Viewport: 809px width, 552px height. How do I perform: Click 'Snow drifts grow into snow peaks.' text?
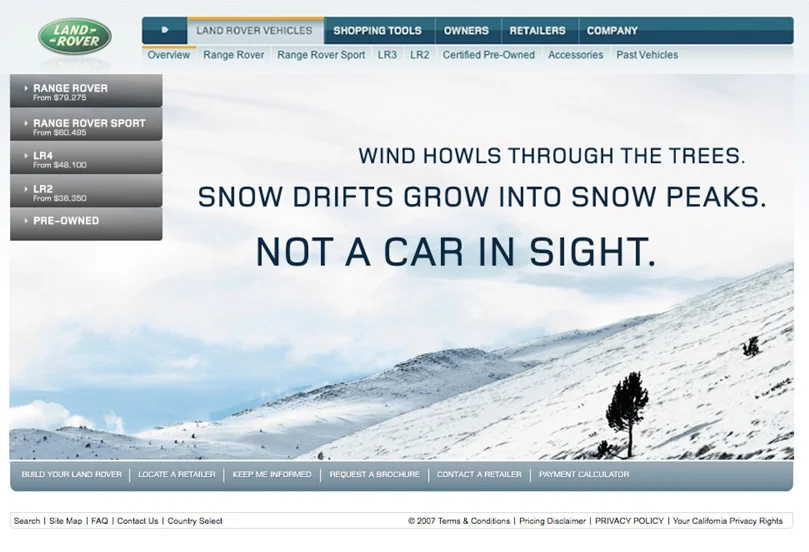[482, 197]
